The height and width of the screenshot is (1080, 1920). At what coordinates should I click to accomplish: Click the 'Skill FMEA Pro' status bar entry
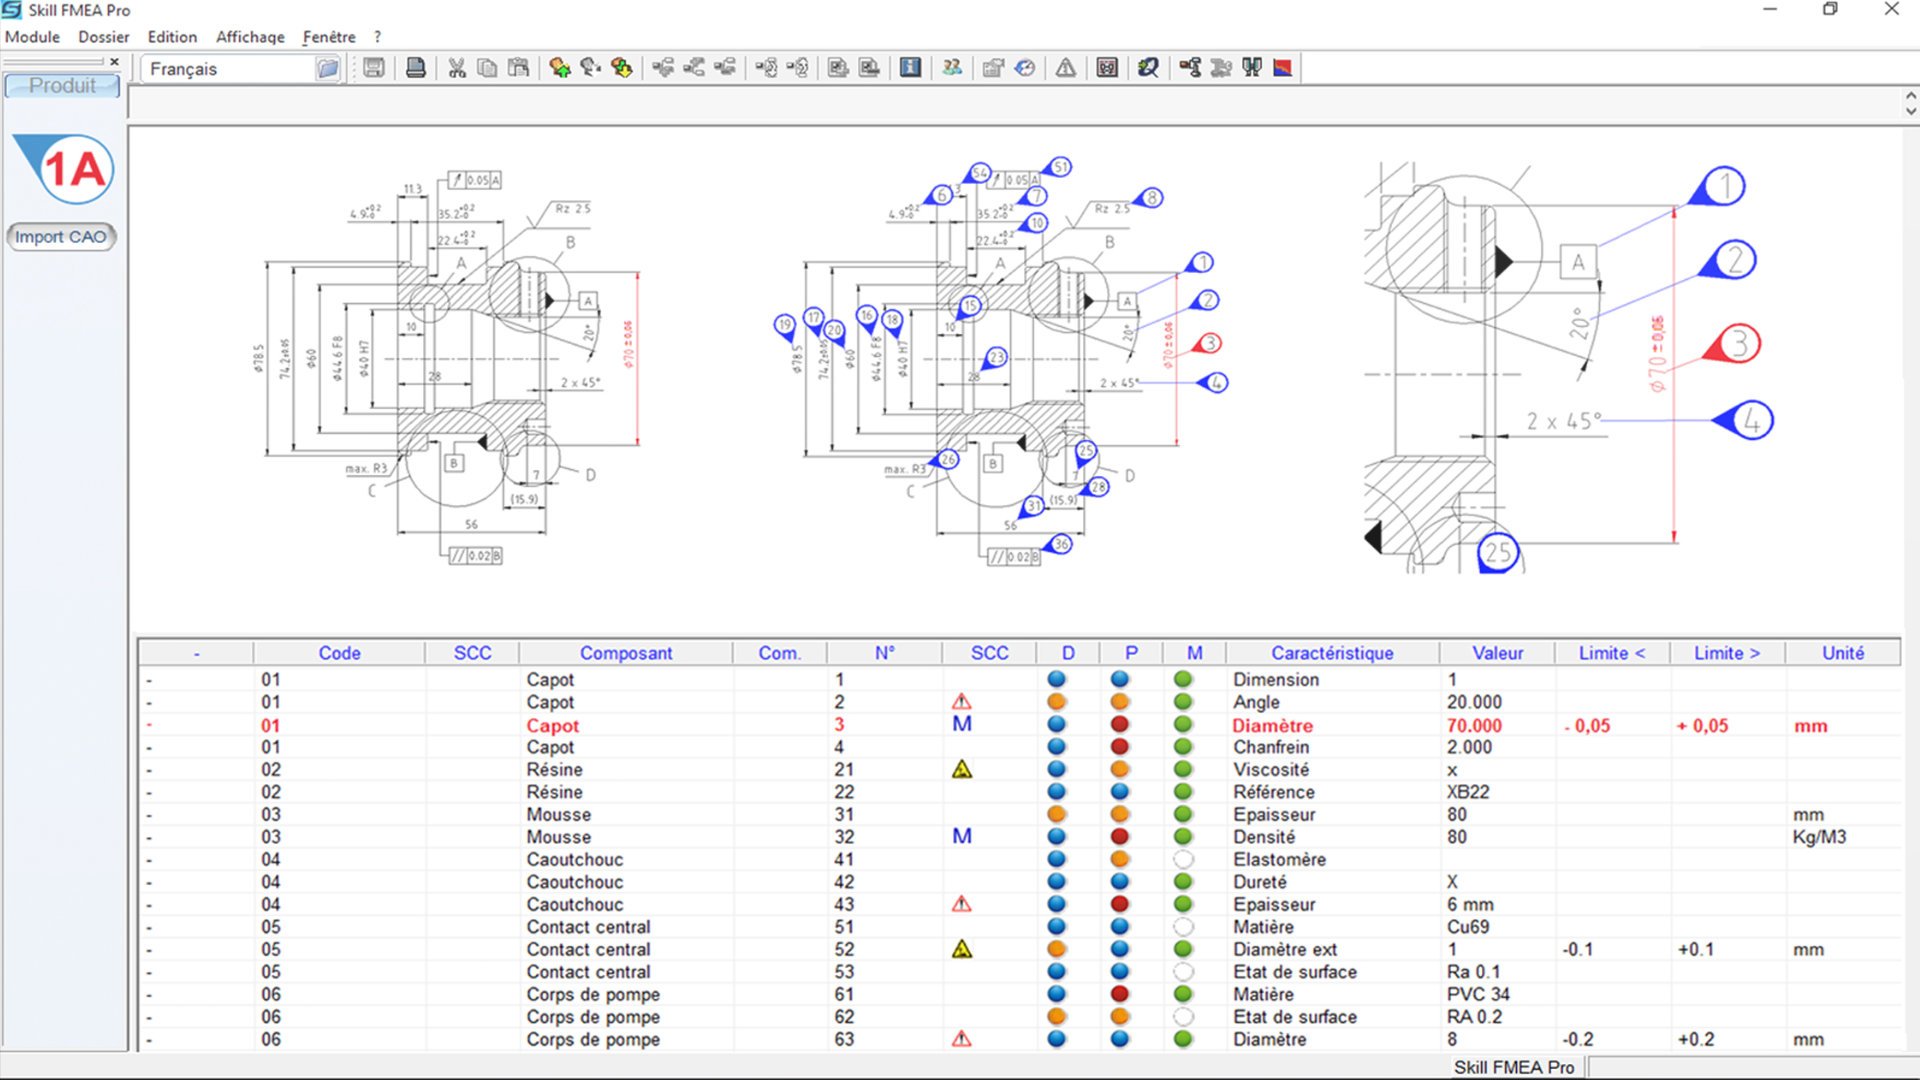pos(1514,1067)
